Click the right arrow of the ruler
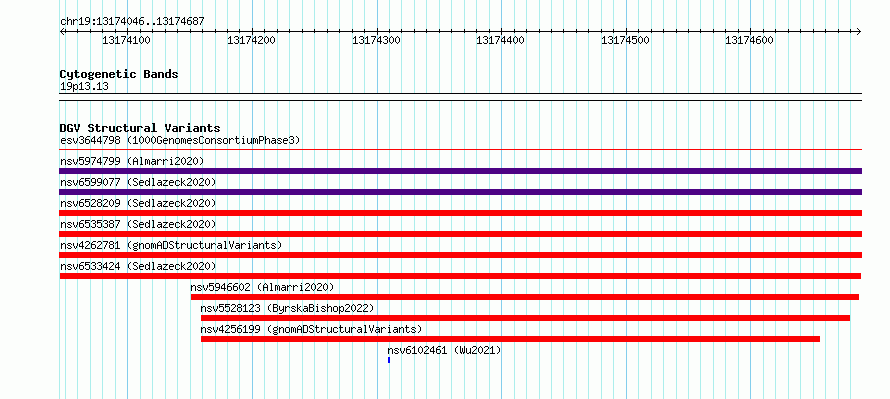Screen dimensions: 890x399 pyautogui.click(x=859, y=31)
